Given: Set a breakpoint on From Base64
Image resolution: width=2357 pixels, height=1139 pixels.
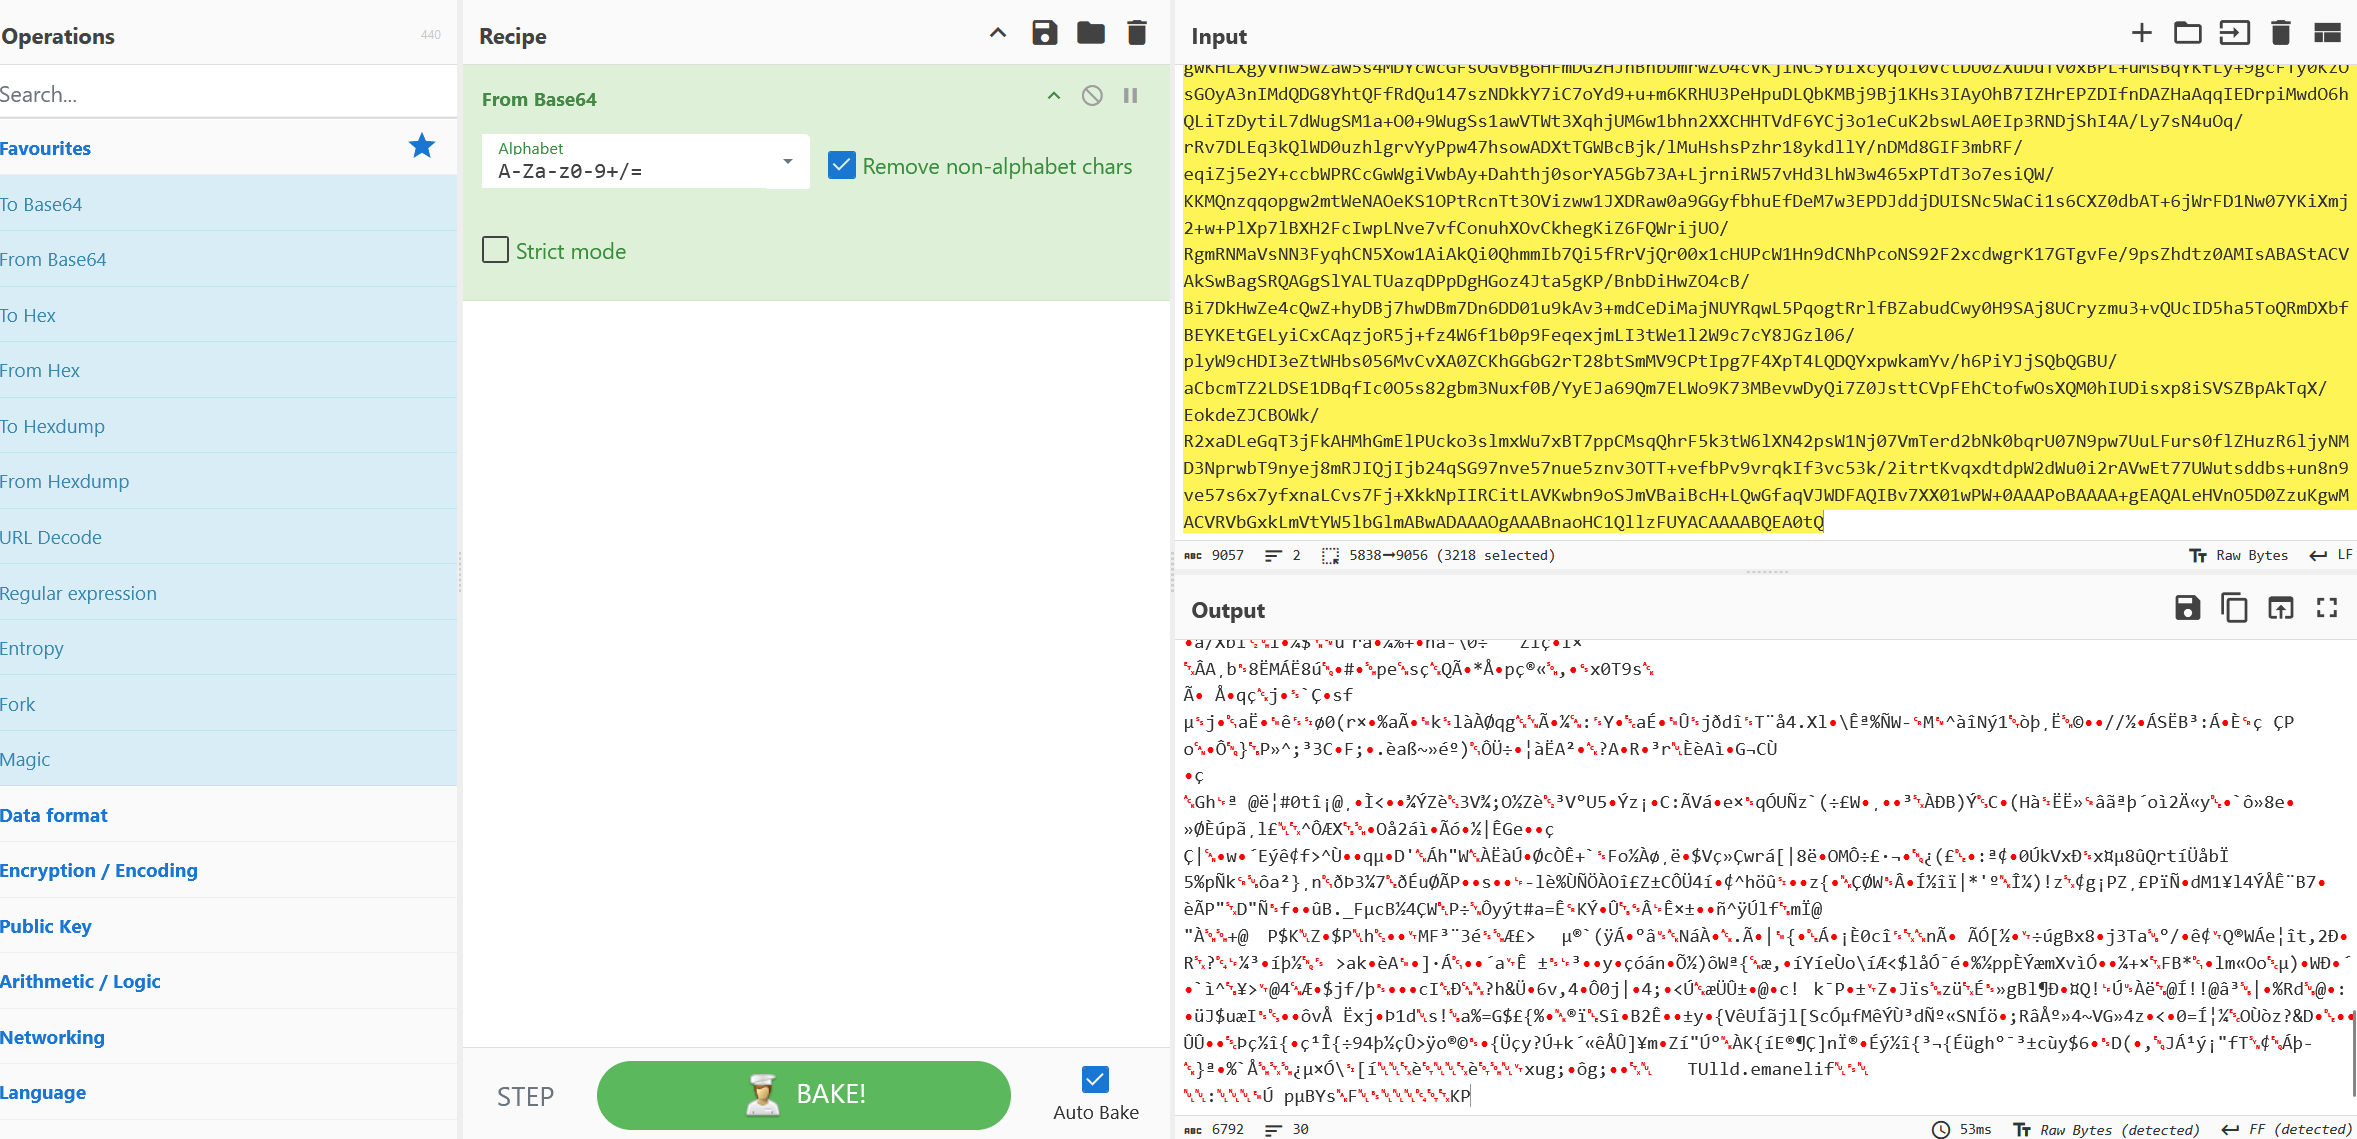Looking at the screenshot, I should [x=1130, y=96].
